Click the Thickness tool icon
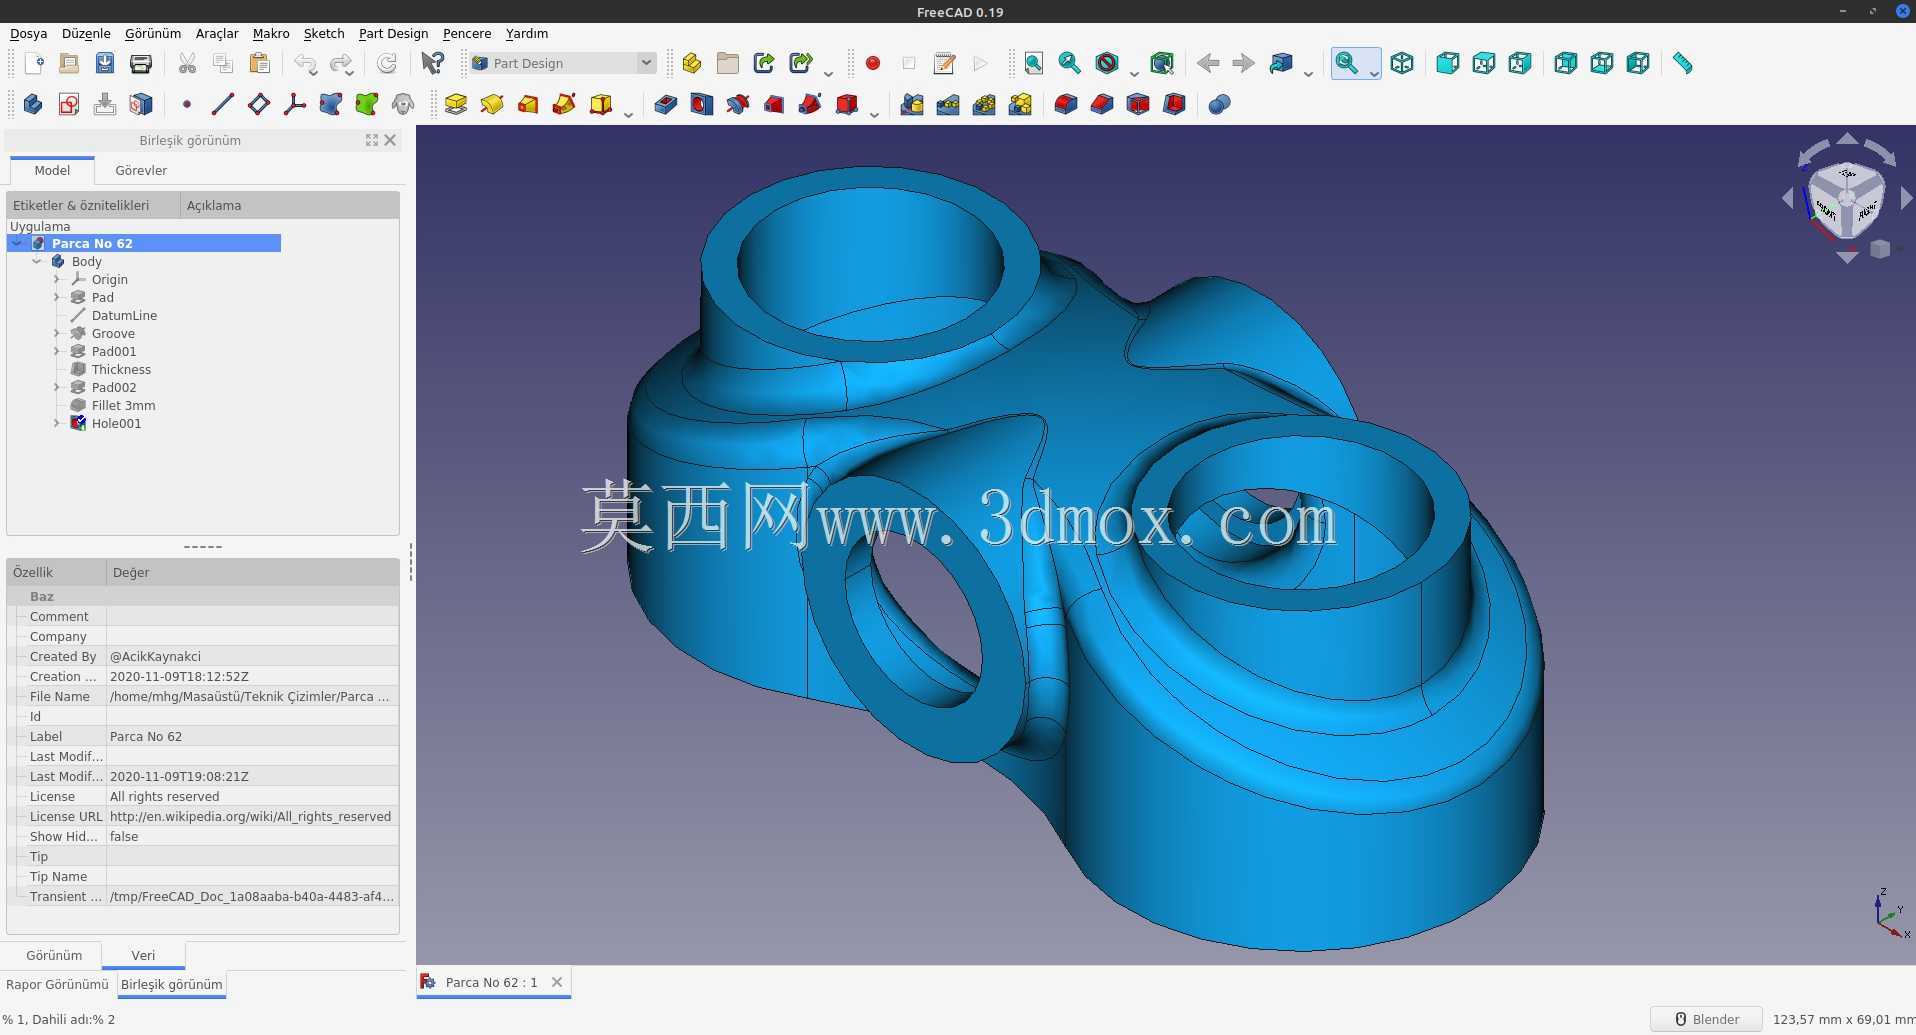This screenshot has width=1916, height=1035. pyautogui.click(x=1174, y=104)
